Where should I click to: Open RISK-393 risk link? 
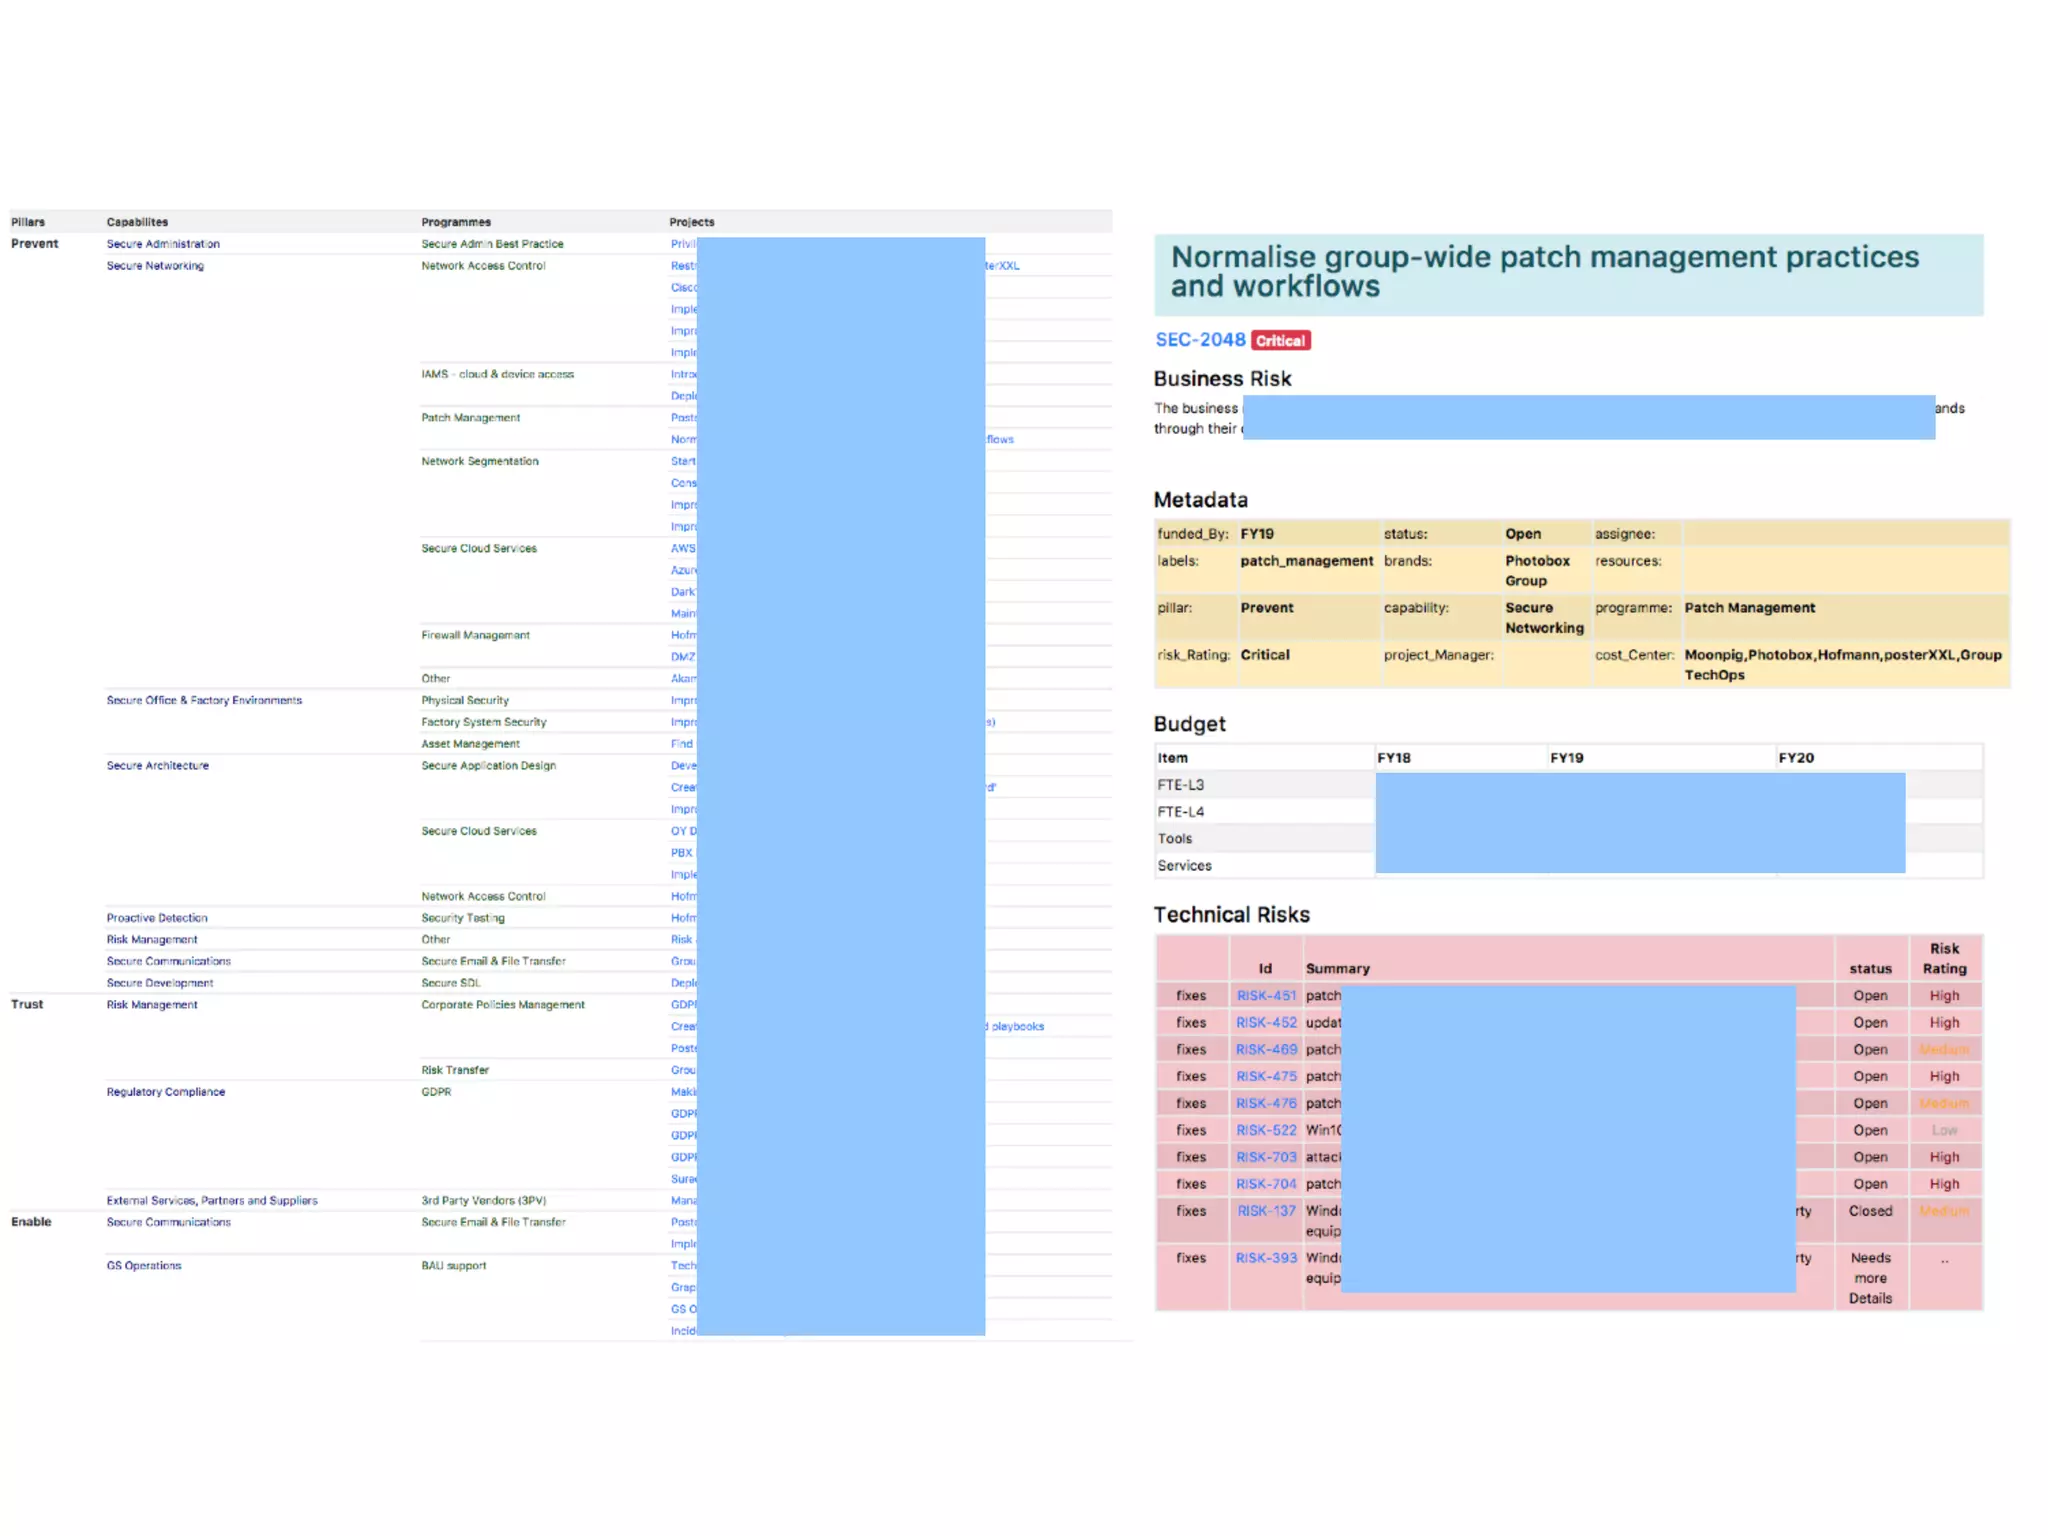click(1265, 1258)
